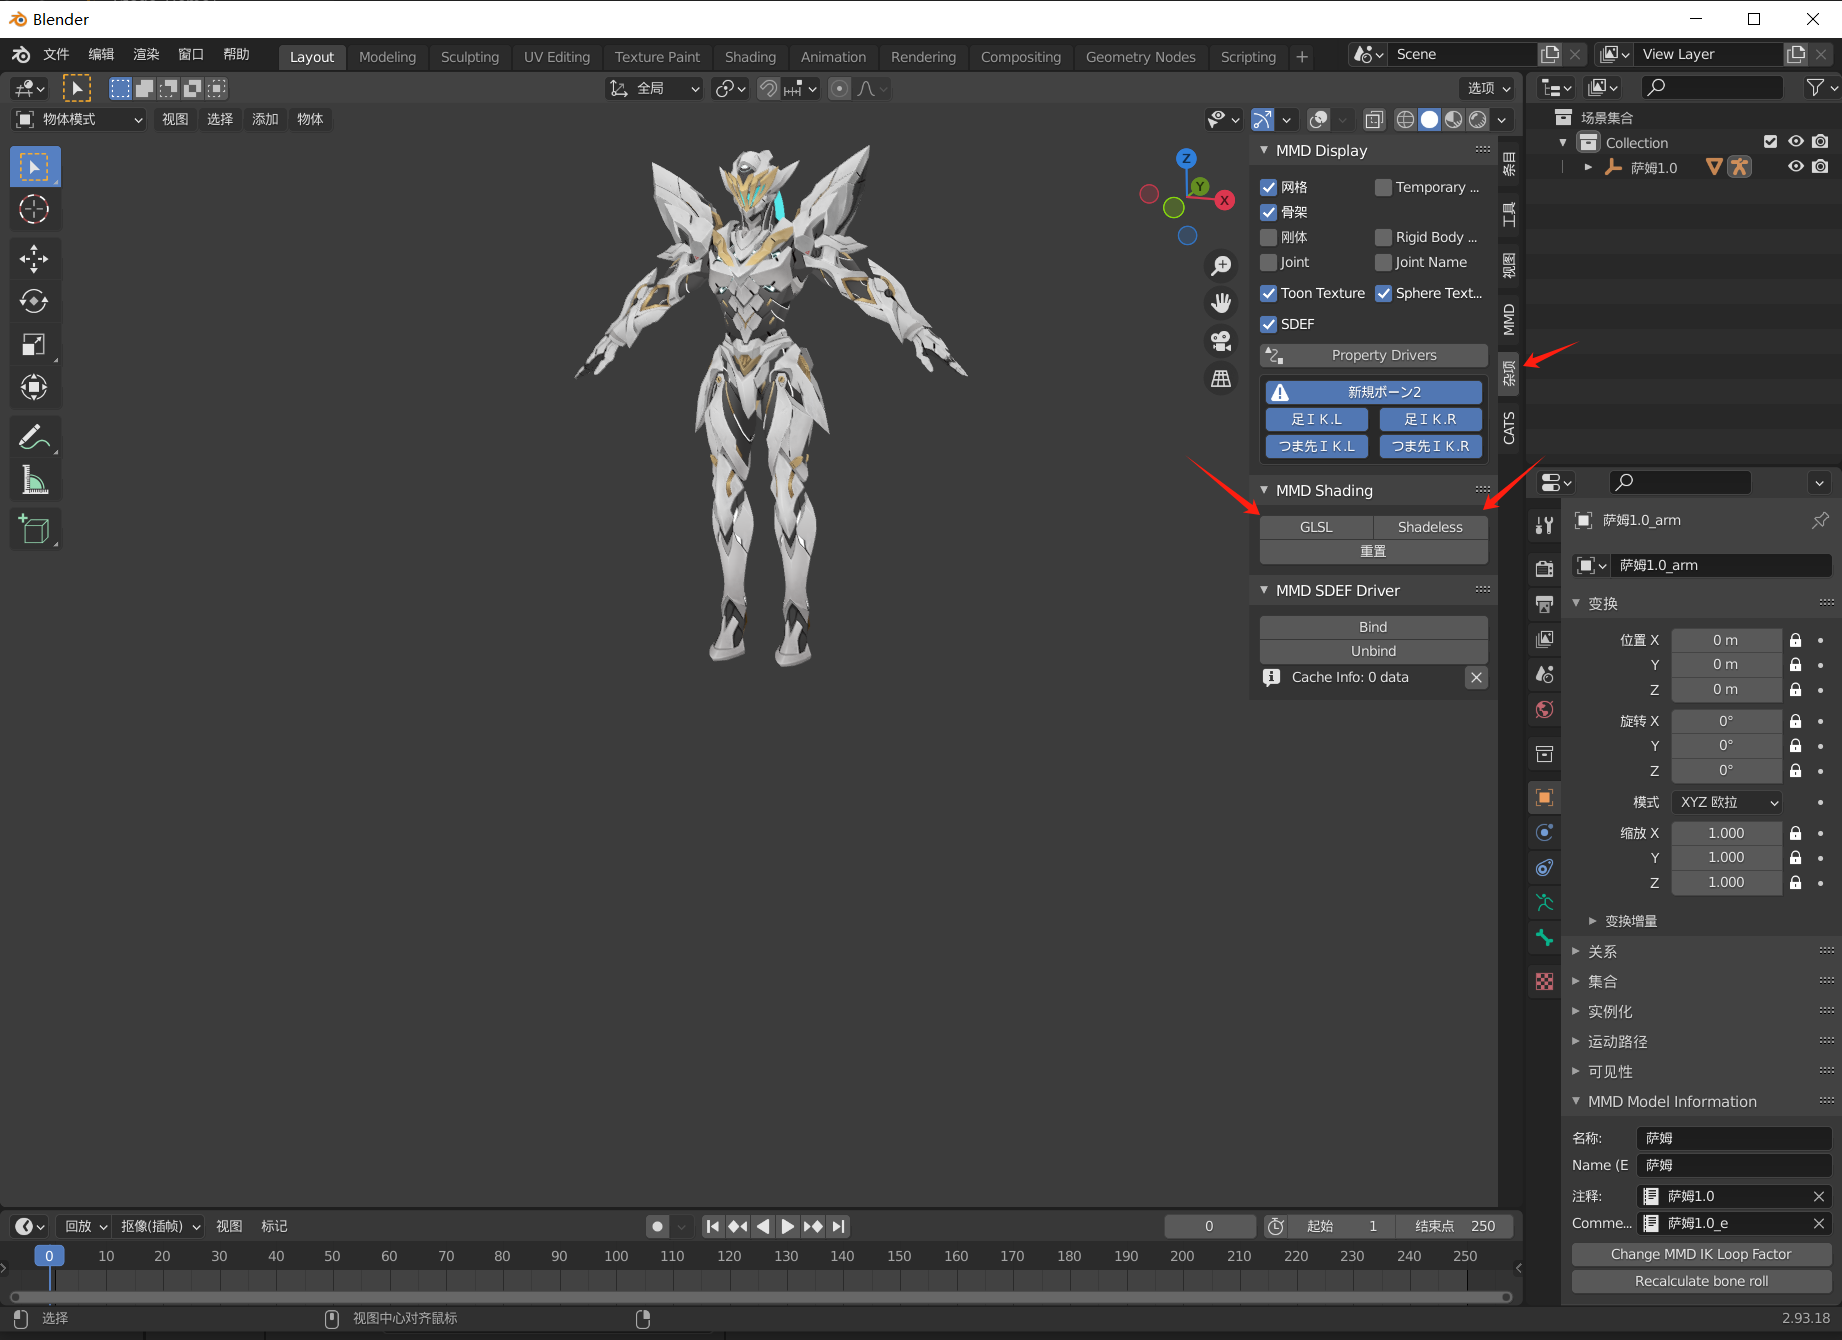Select the Rotate tool
The height and width of the screenshot is (1340, 1842).
coord(34,301)
